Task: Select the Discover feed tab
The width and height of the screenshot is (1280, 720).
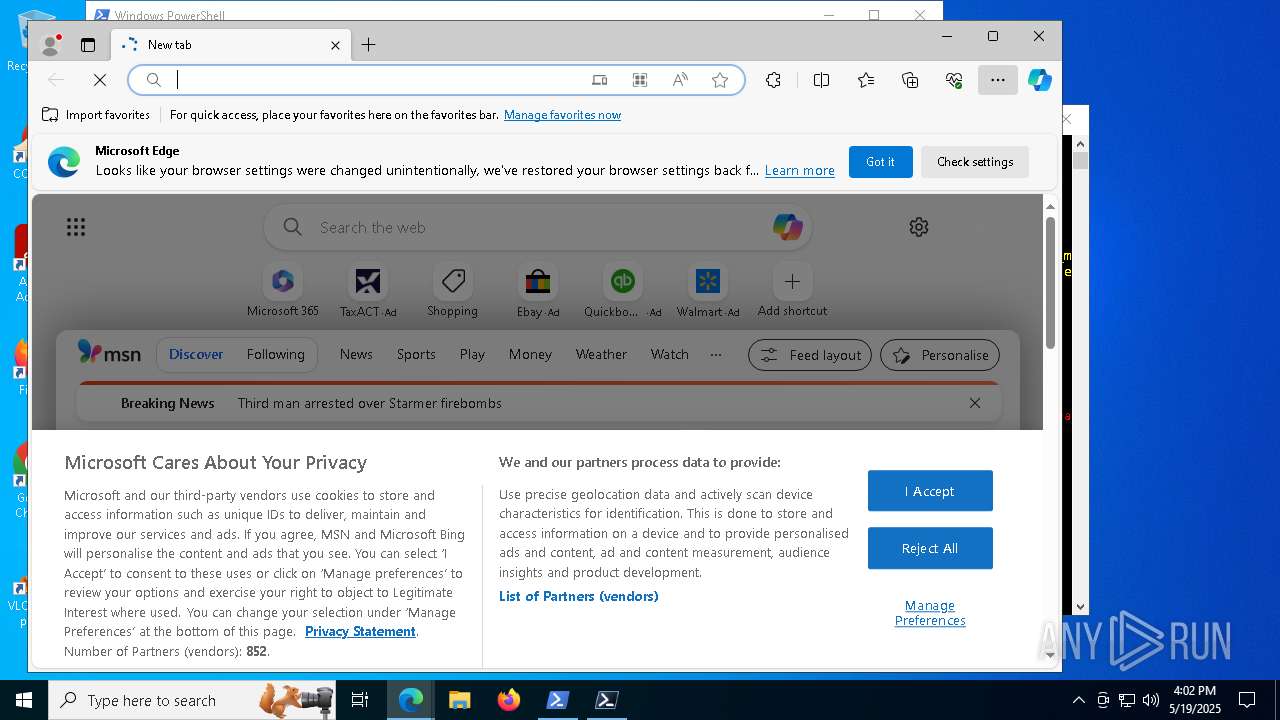Action: click(196, 355)
